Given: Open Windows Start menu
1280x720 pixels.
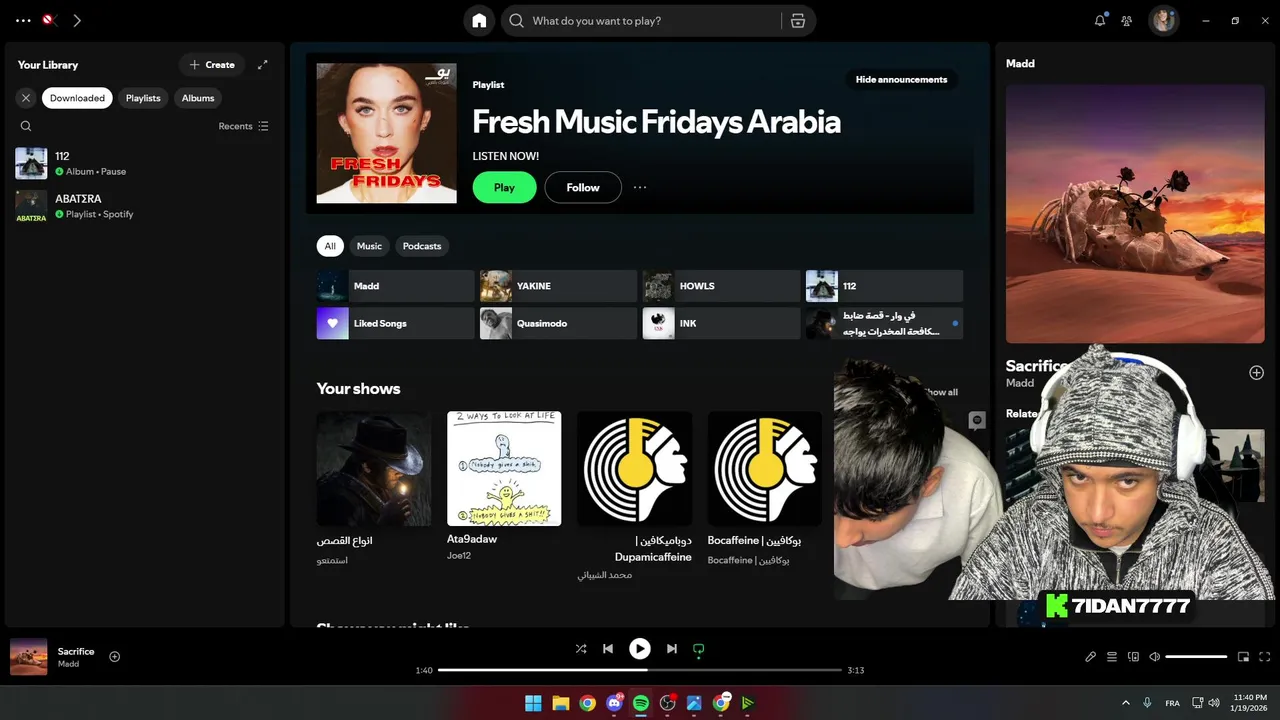Looking at the screenshot, I should point(533,703).
